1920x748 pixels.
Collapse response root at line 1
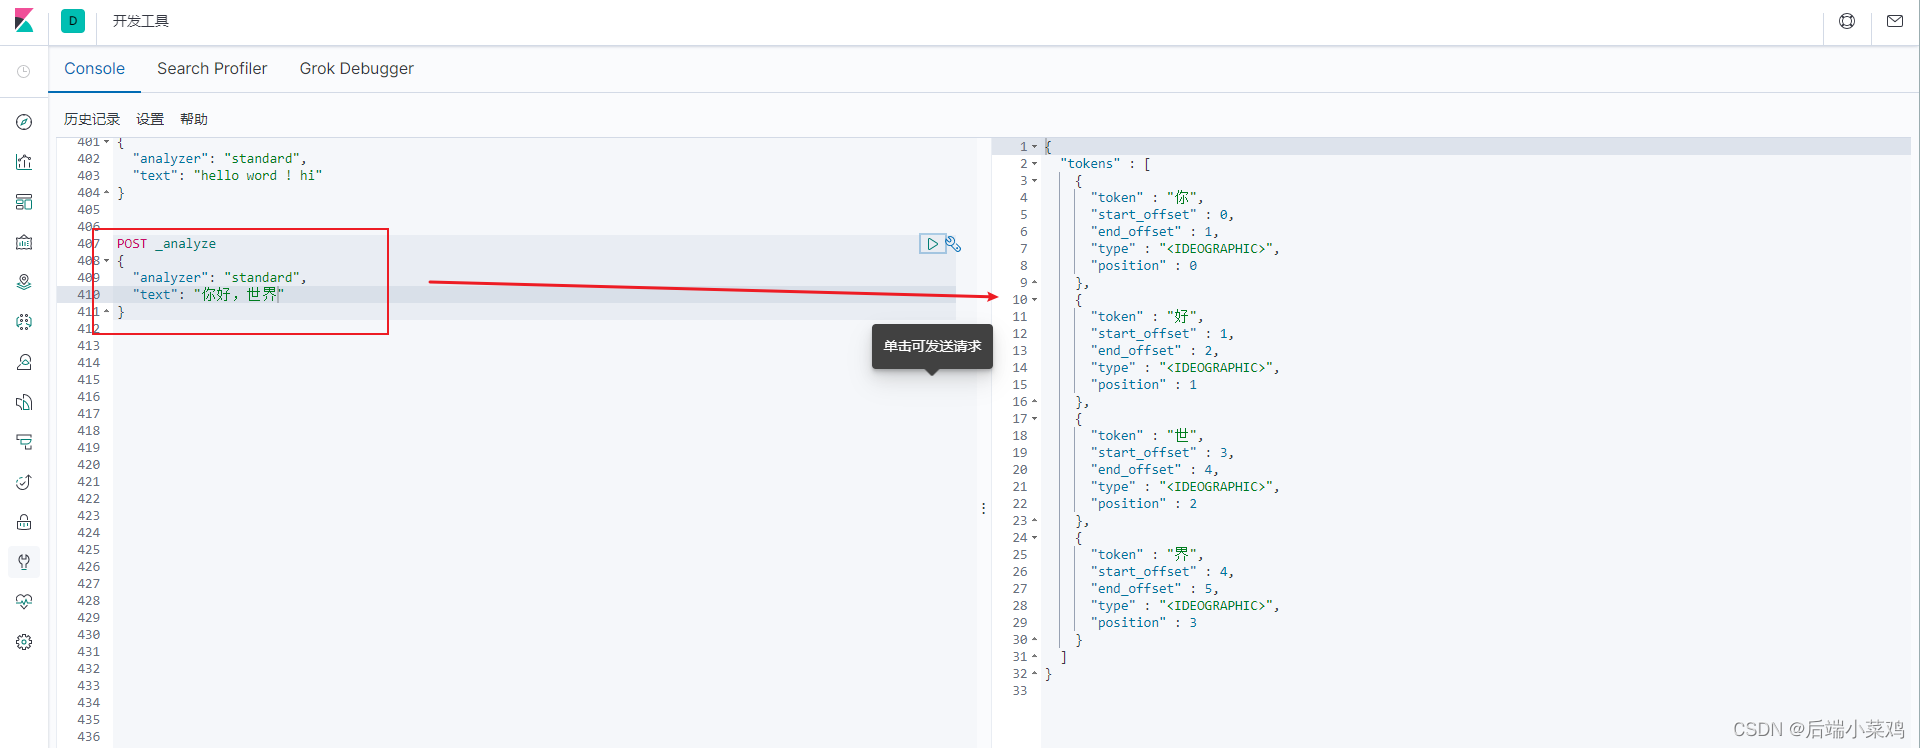[x=1035, y=147]
